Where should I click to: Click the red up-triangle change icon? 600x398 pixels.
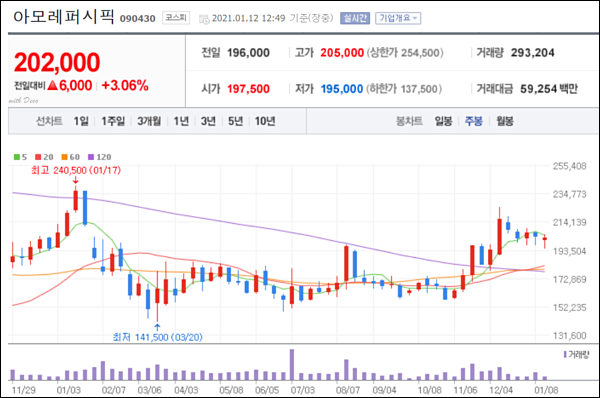point(53,85)
